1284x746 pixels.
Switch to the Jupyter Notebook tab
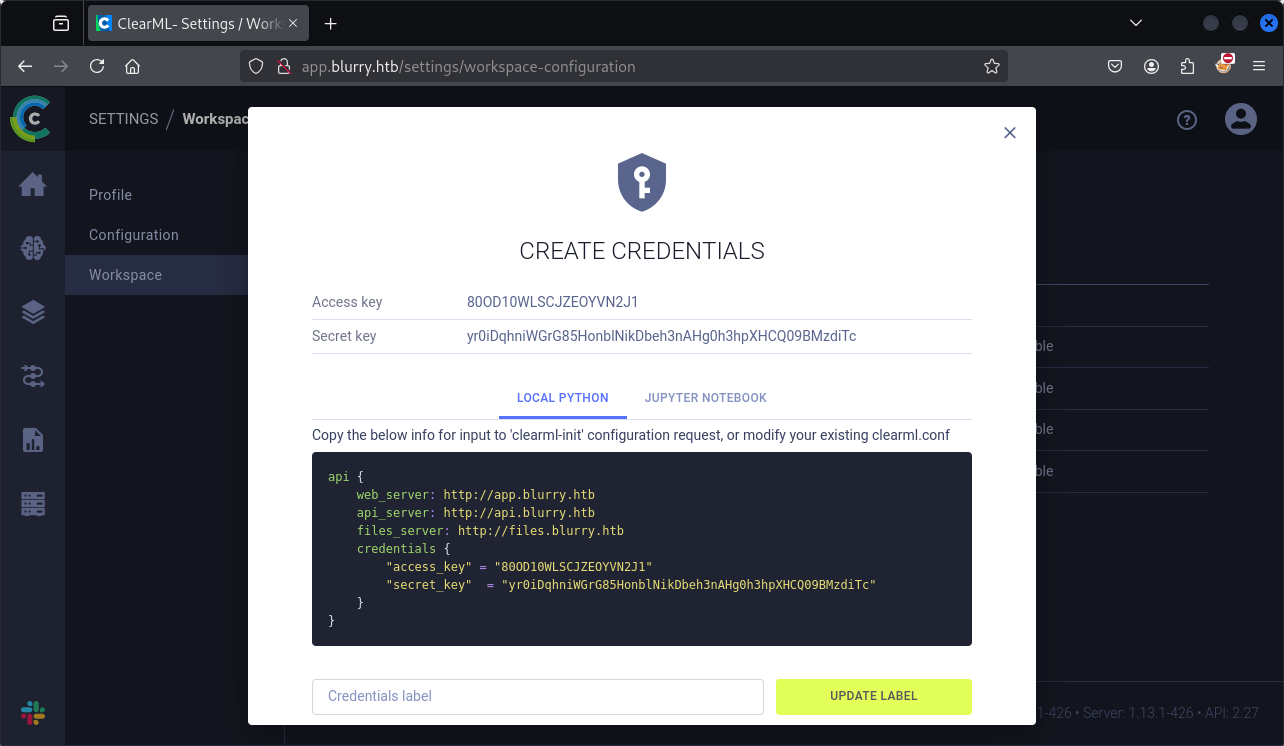(x=705, y=398)
